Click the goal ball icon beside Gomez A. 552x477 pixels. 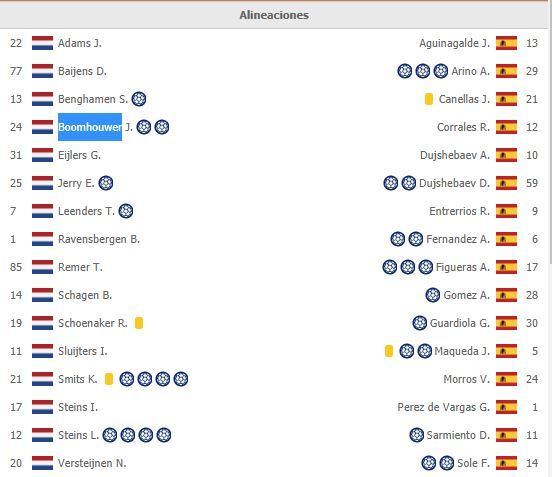[433, 295]
